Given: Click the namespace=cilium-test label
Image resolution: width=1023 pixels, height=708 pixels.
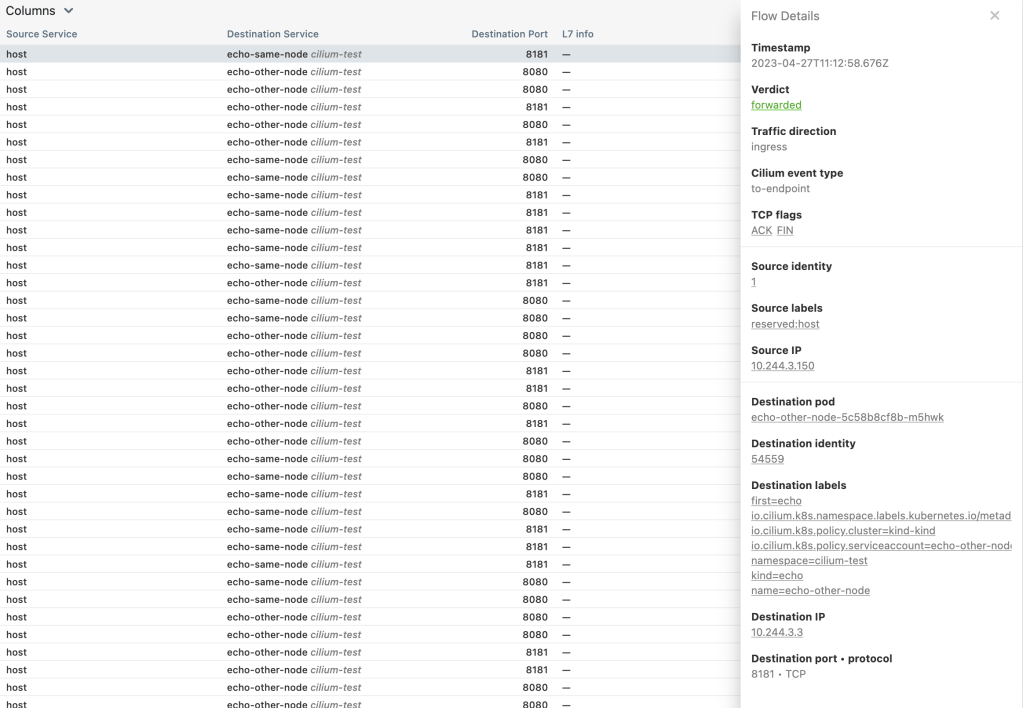Looking at the screenshot, I should pyautogui.click(x=809, y=561).
